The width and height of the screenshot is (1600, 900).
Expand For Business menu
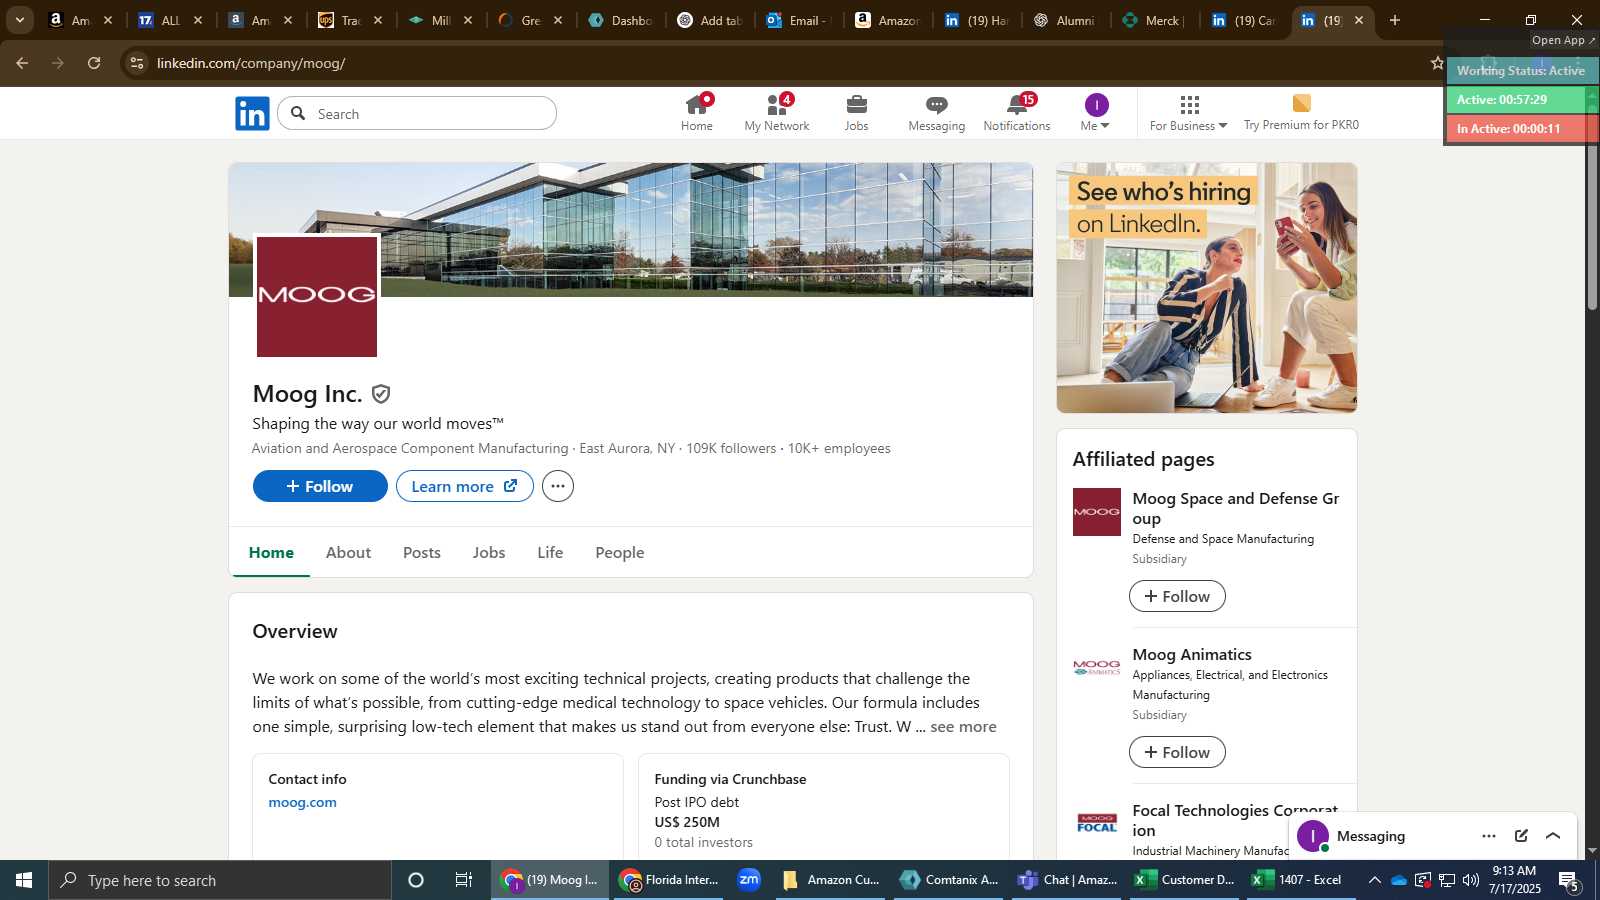(x=1188, y=113)
